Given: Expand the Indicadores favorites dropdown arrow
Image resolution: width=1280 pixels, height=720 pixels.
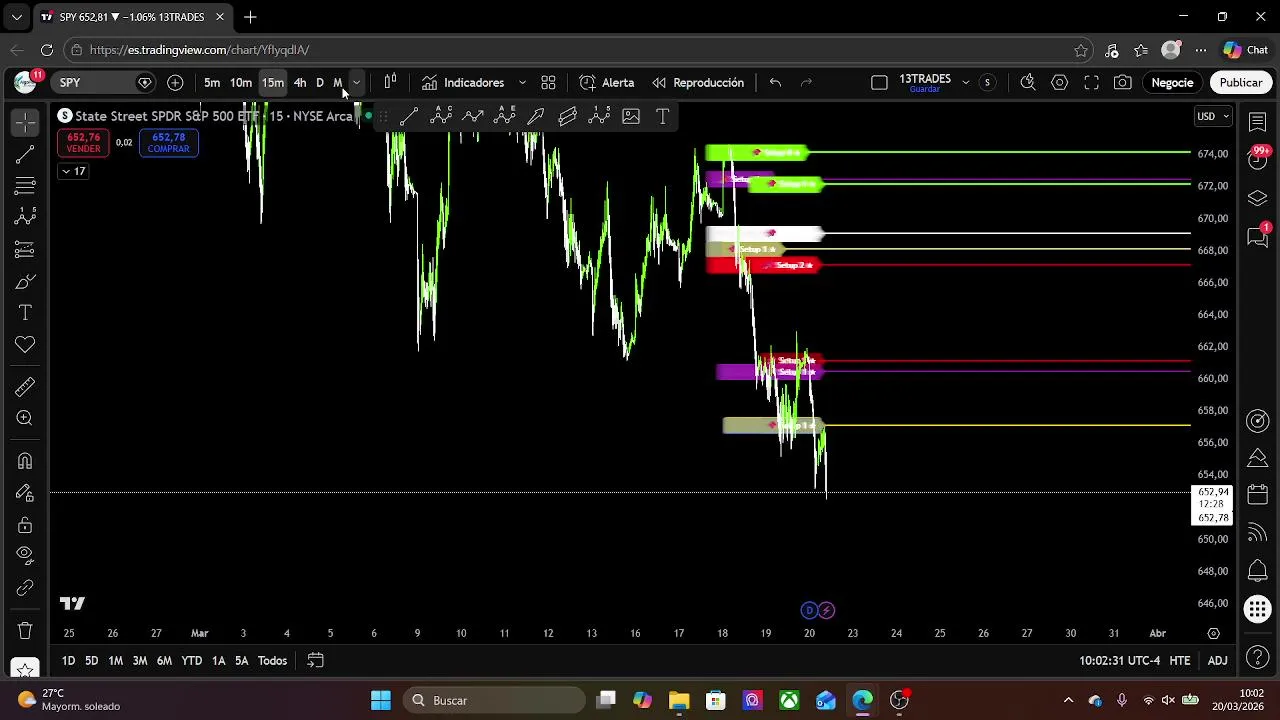Looking at the screenshot, I should 522,83.
